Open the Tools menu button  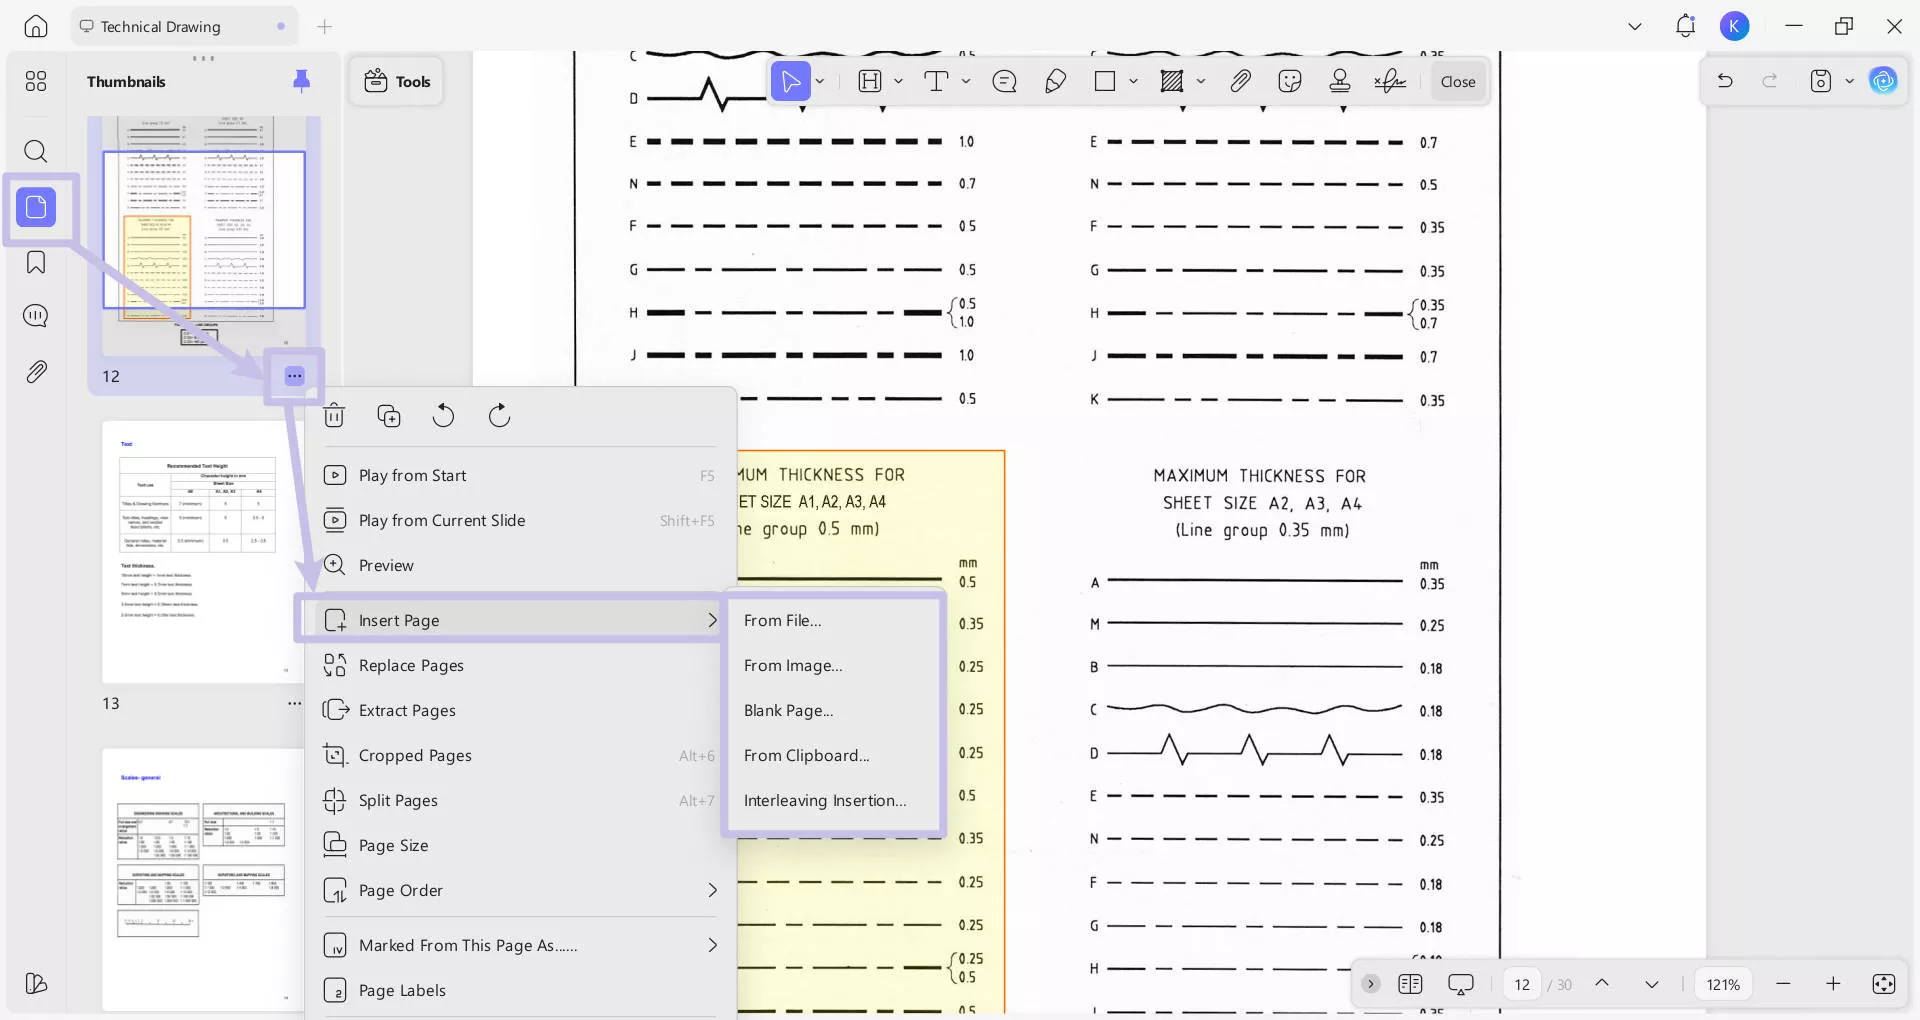click(397, 81)
